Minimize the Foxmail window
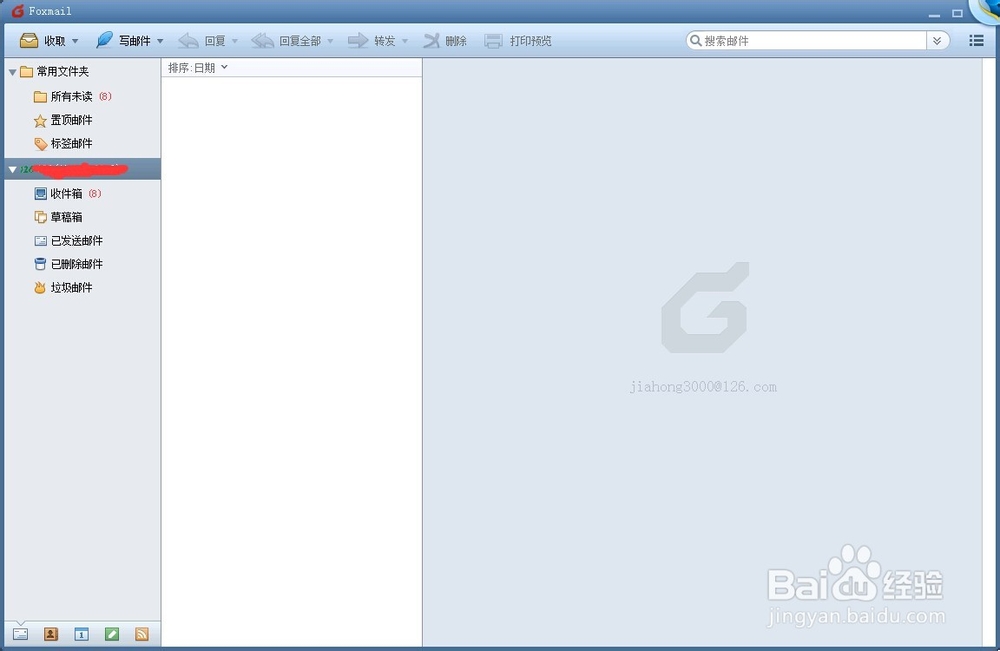The height and width of the screenshot is (651, 1000). click(934, 13)
